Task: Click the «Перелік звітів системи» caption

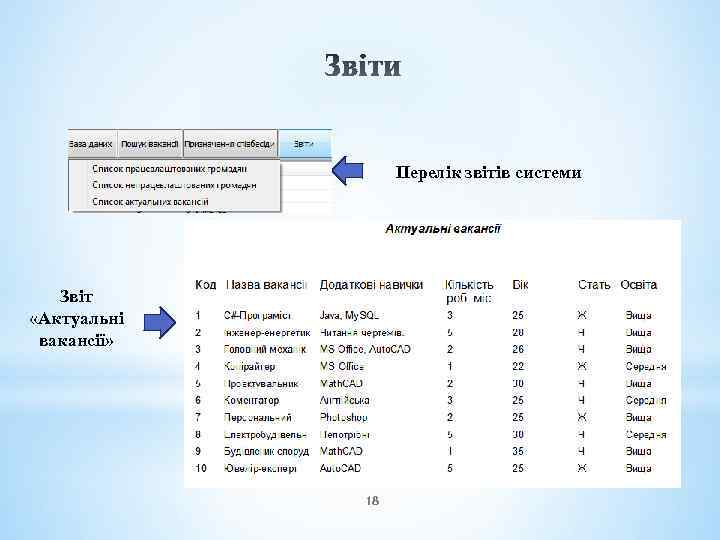Action: [489, 173]
